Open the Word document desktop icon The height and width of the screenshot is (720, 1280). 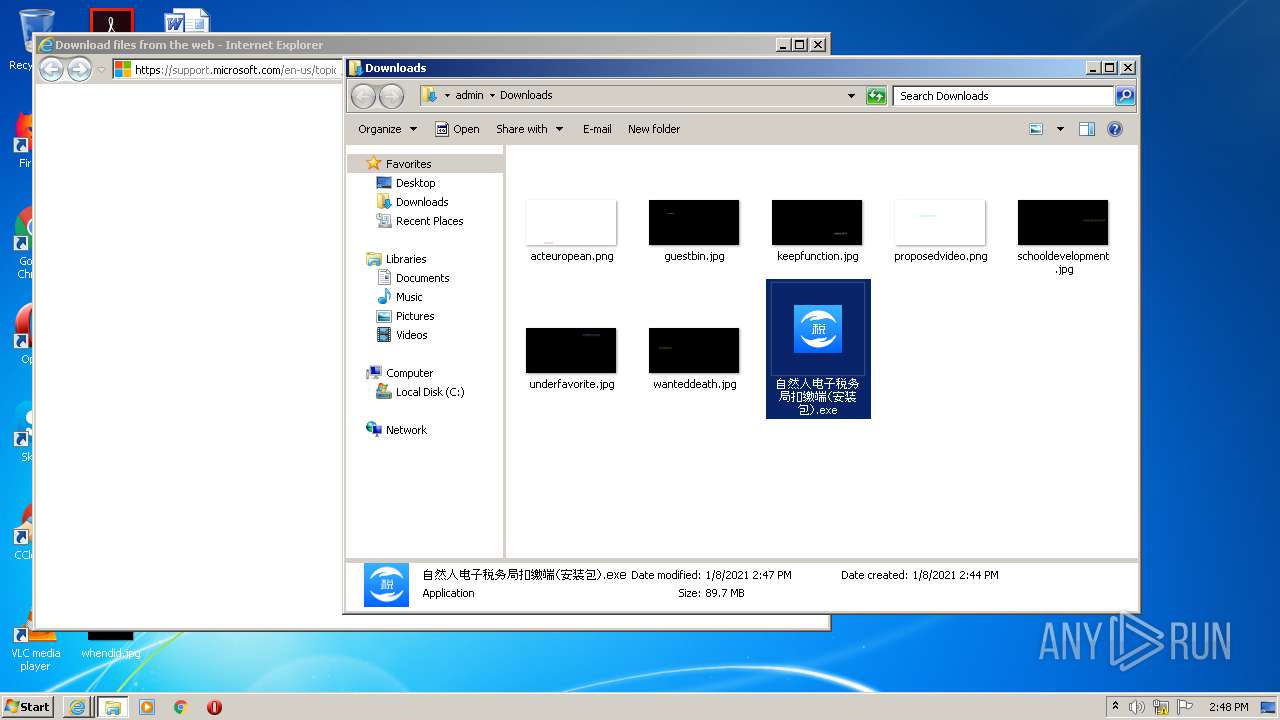[188, 21]
